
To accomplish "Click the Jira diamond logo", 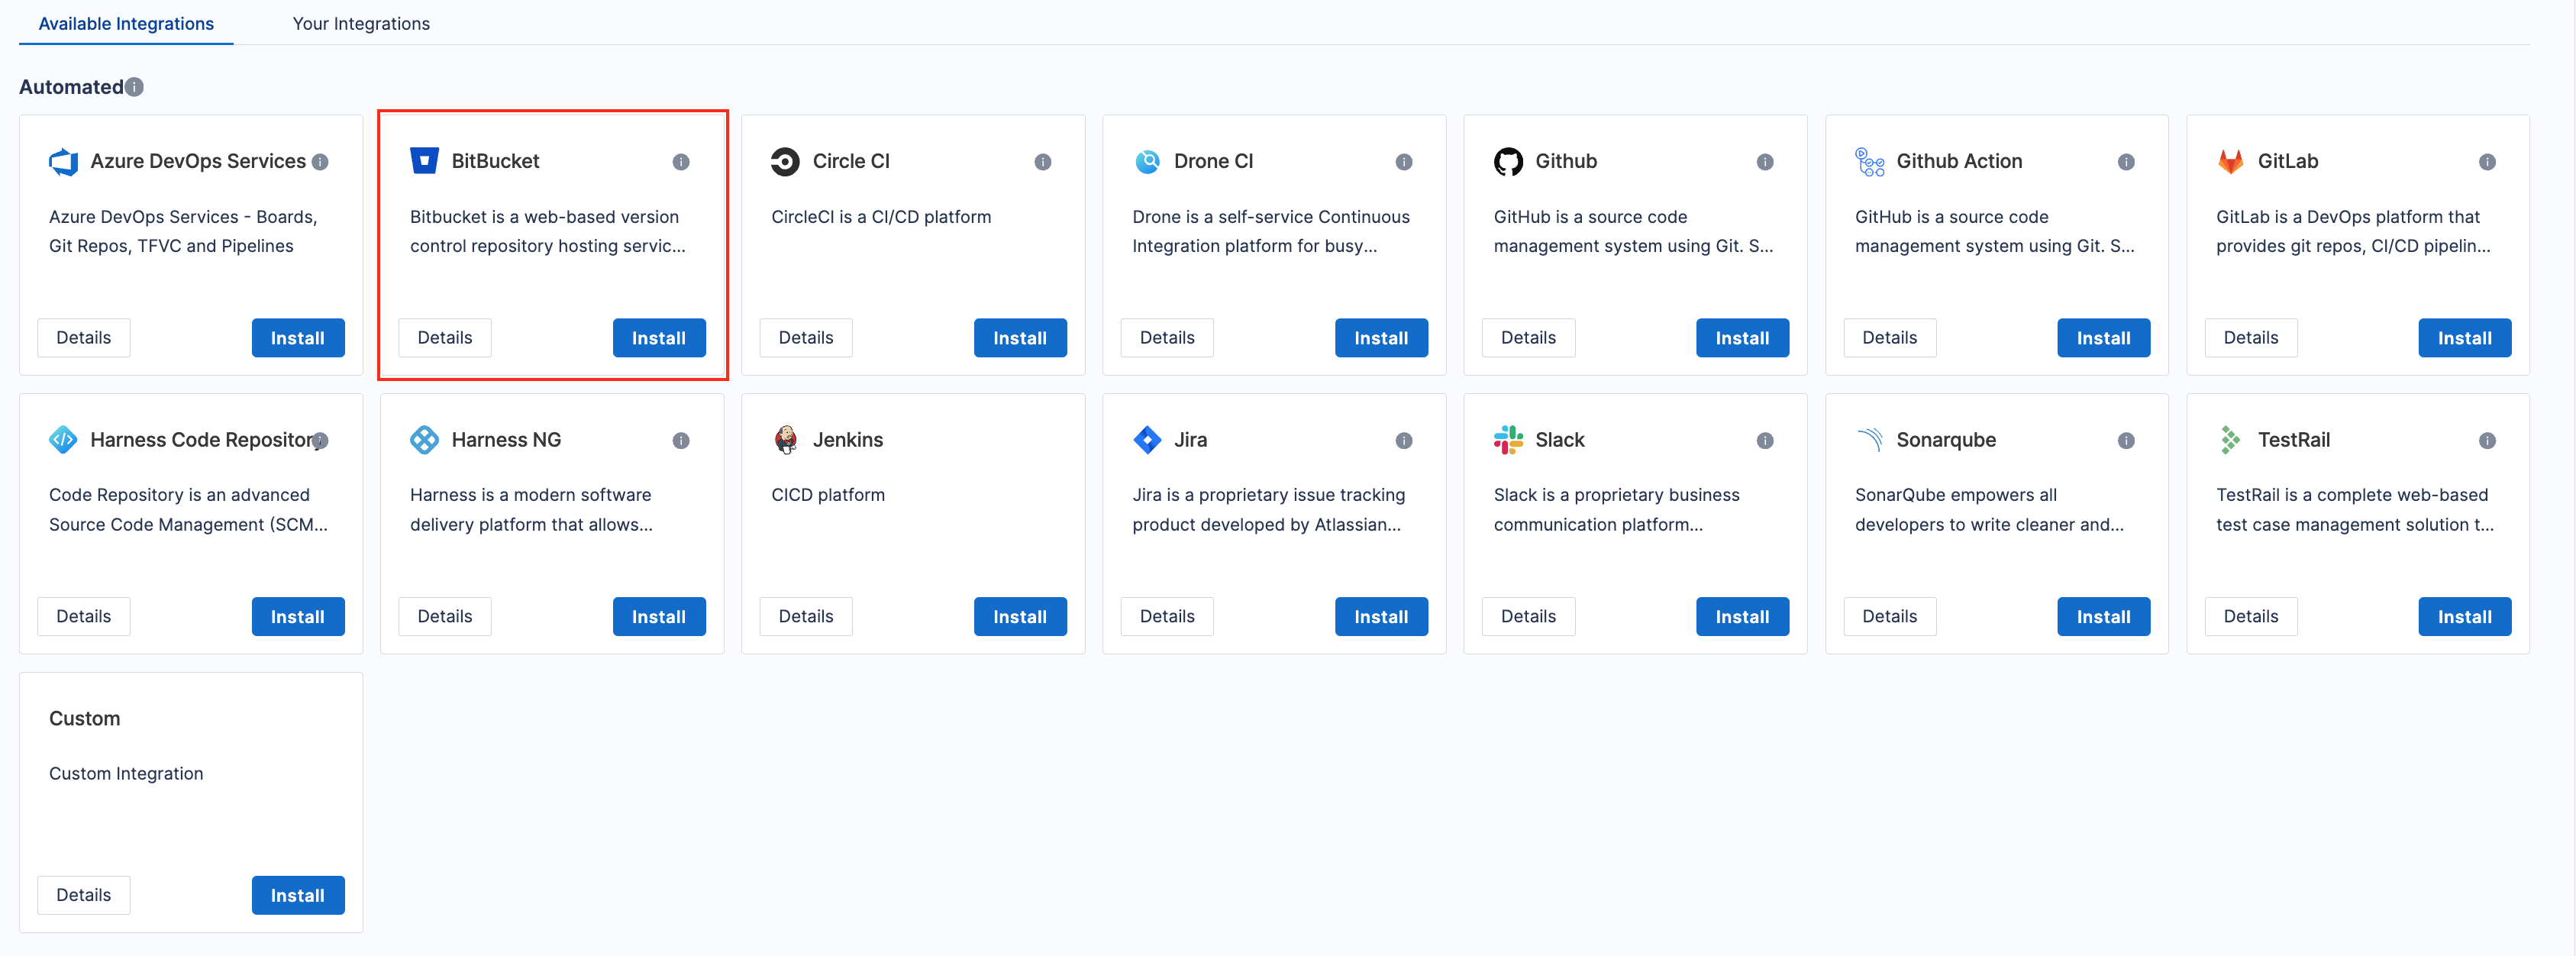I will [x=1146, y=439].
